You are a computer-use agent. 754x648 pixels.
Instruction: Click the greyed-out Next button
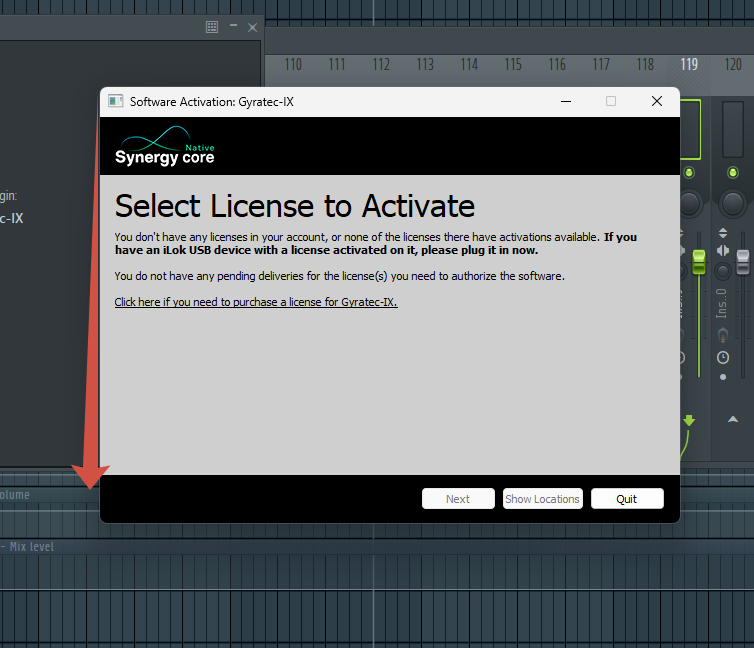tap(458, 498)
